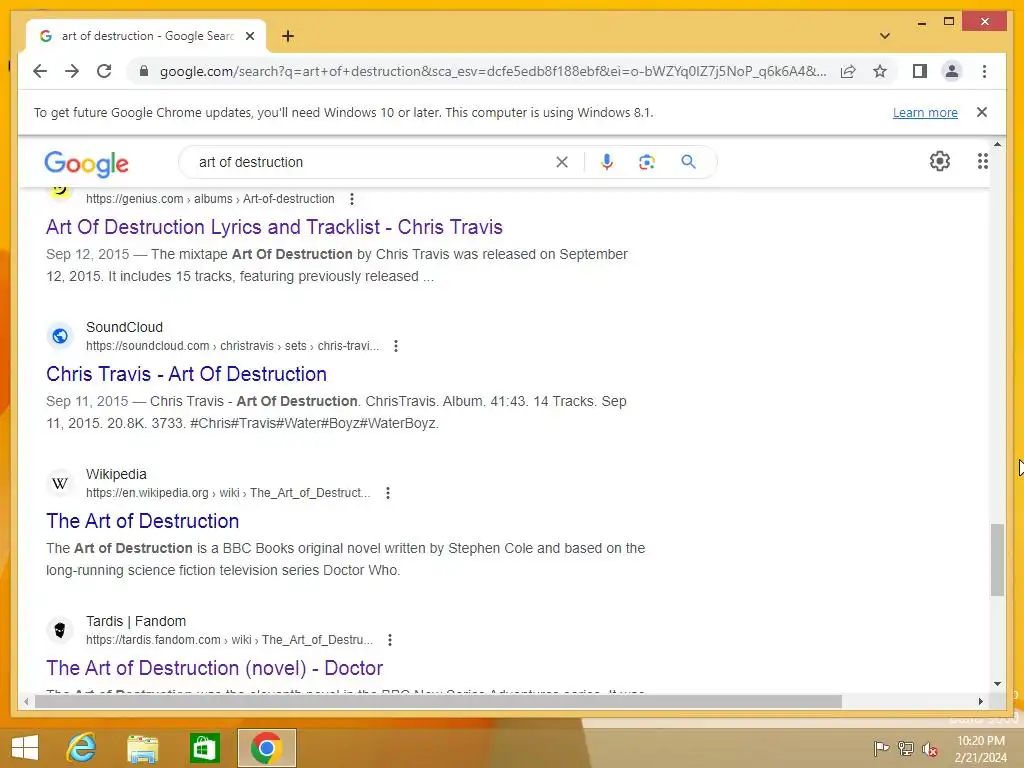
Task: Open The Art of Destruction (novel) link
Action: [214, 668]
